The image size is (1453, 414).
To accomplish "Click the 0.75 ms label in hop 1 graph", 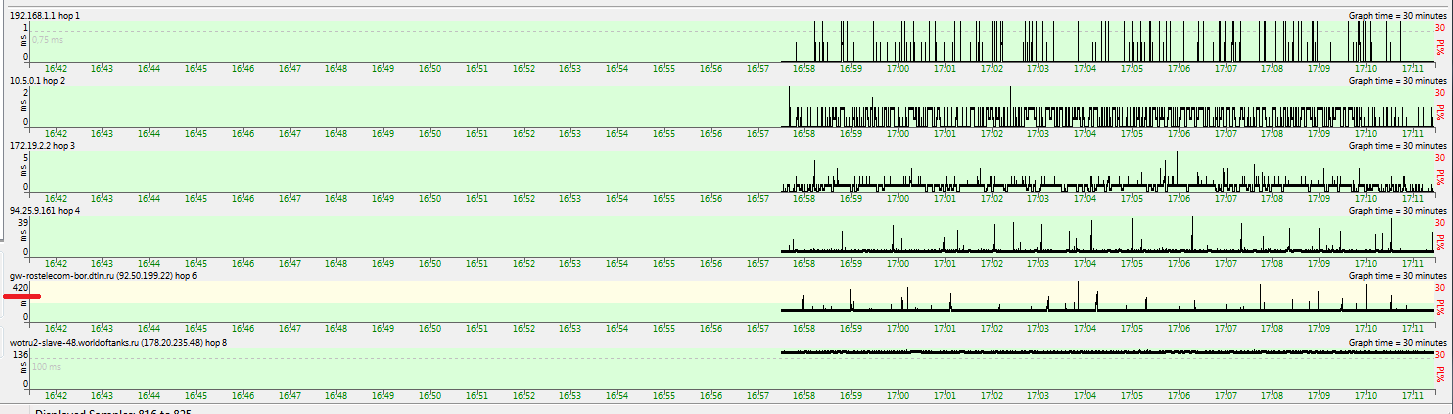I will pos(48,41).
